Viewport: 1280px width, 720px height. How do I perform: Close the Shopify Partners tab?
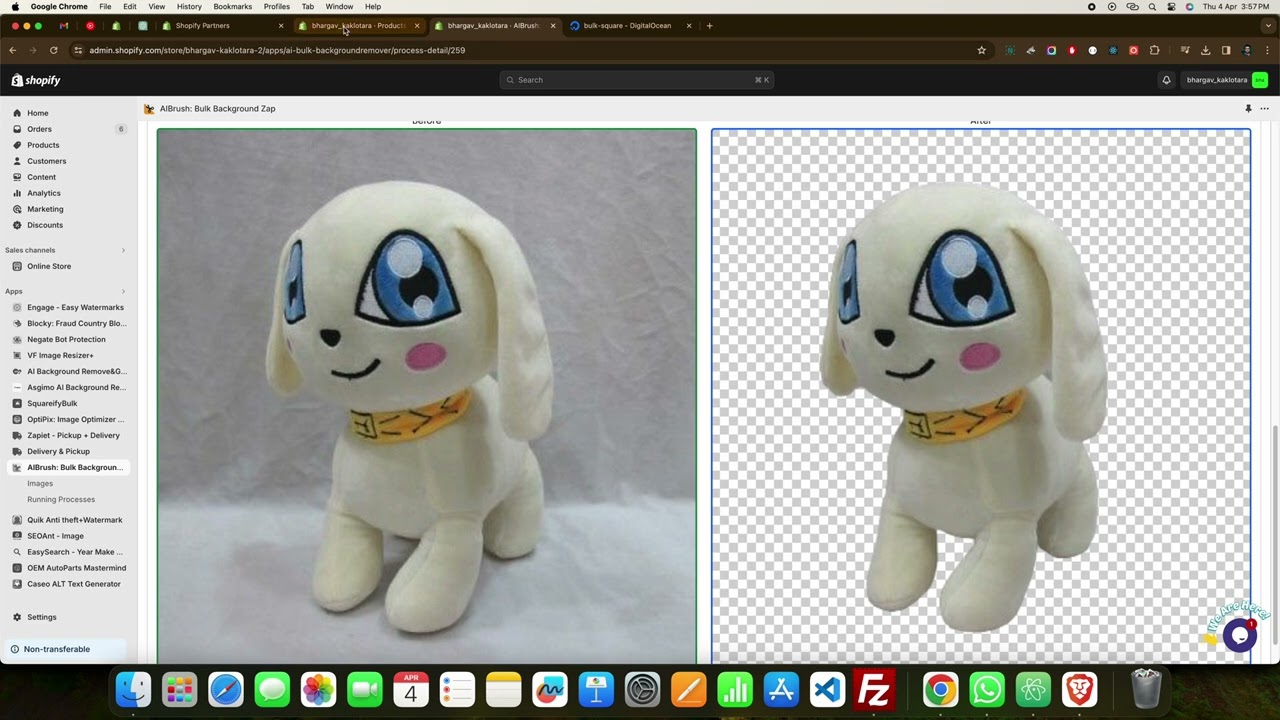click(281, 25)
